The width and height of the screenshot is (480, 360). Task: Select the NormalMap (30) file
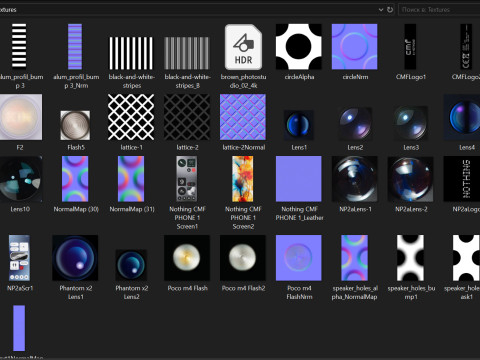[75, 179]
